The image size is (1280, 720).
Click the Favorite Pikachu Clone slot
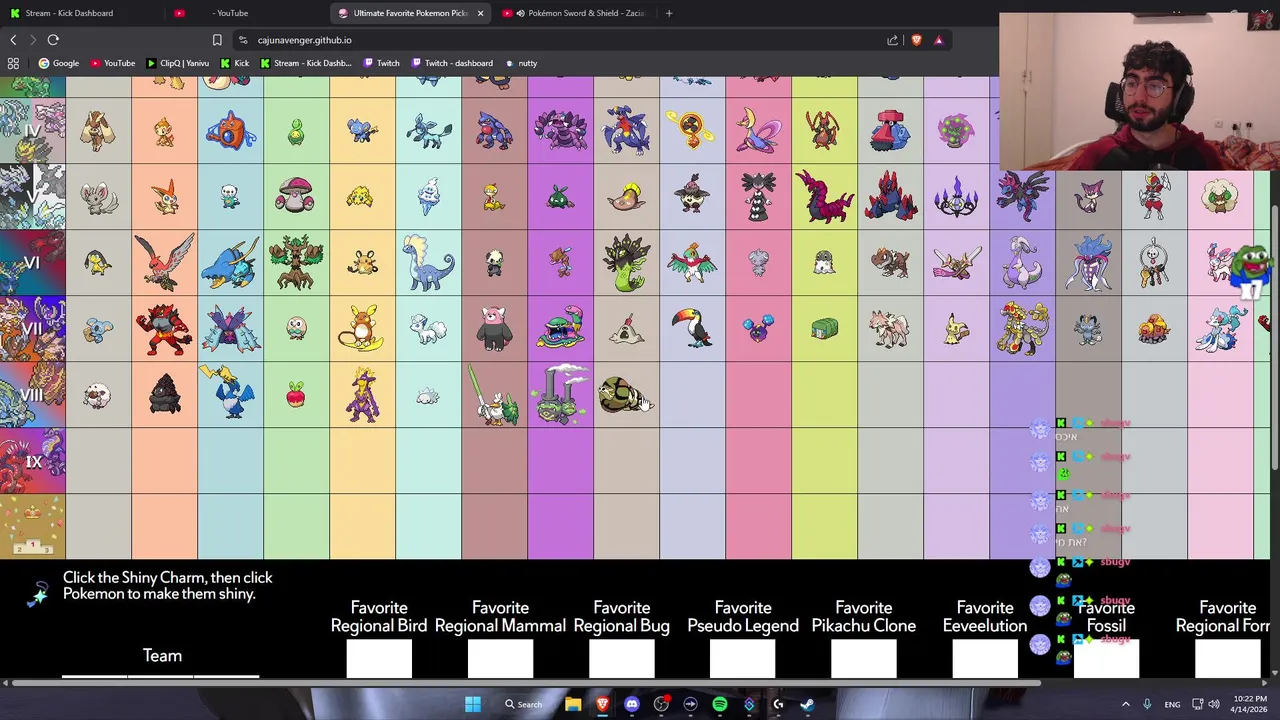click(864, 659)
